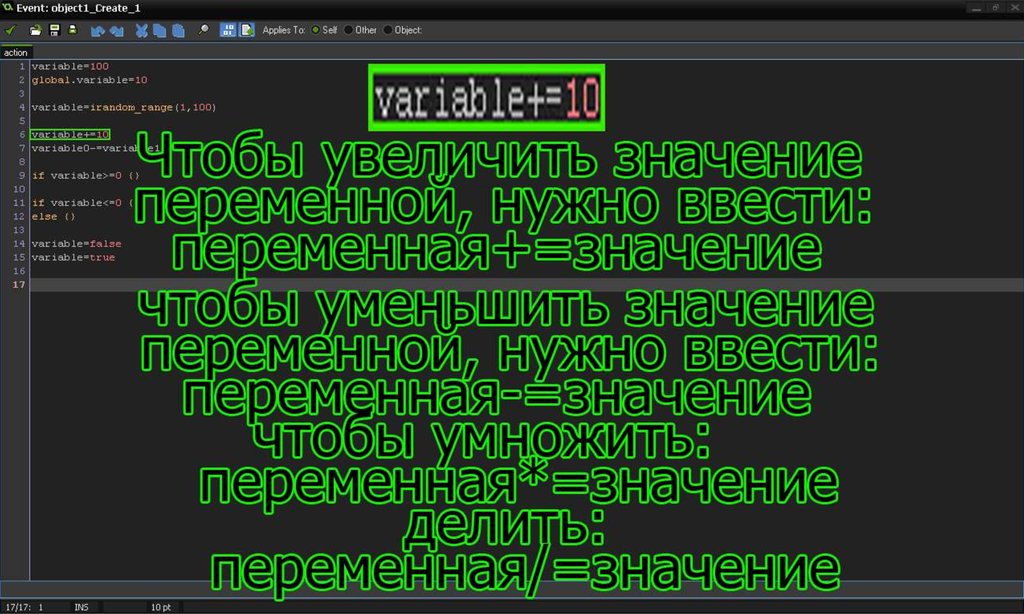Click code line global.variable=10

pyautogui.click(x=89, y=80)
